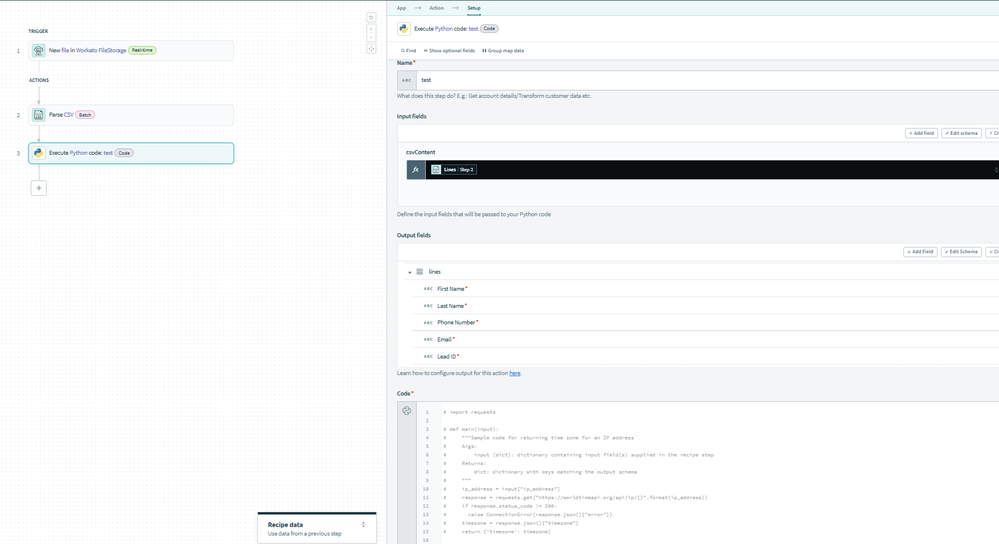999x544 pixels.
Task: Click the csvContent formula input field
Action: (712, 169)
